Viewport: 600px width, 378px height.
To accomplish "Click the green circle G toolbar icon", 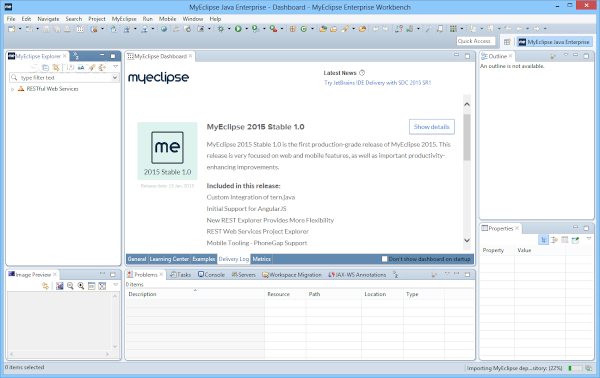I will coord(304,29).
